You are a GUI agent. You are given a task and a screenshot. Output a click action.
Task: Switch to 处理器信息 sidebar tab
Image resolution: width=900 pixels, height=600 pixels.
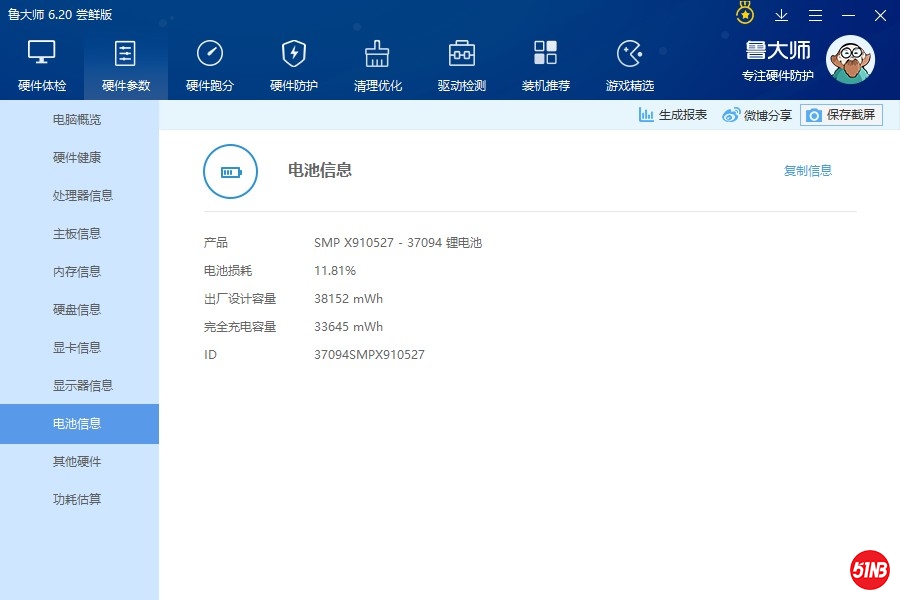point(82,196)
